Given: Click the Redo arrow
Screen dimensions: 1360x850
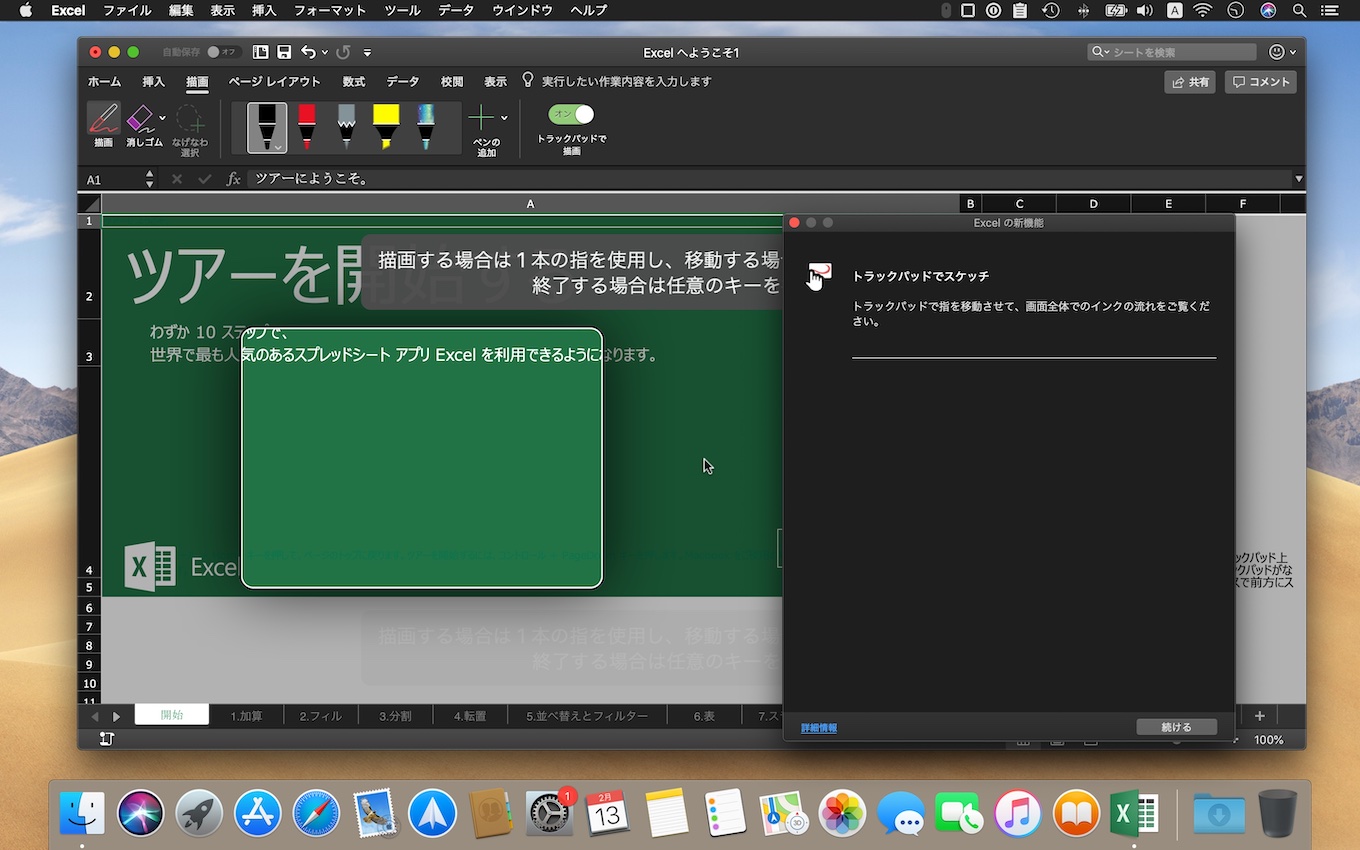Looking at the screenshot, I should click(343, 52).
